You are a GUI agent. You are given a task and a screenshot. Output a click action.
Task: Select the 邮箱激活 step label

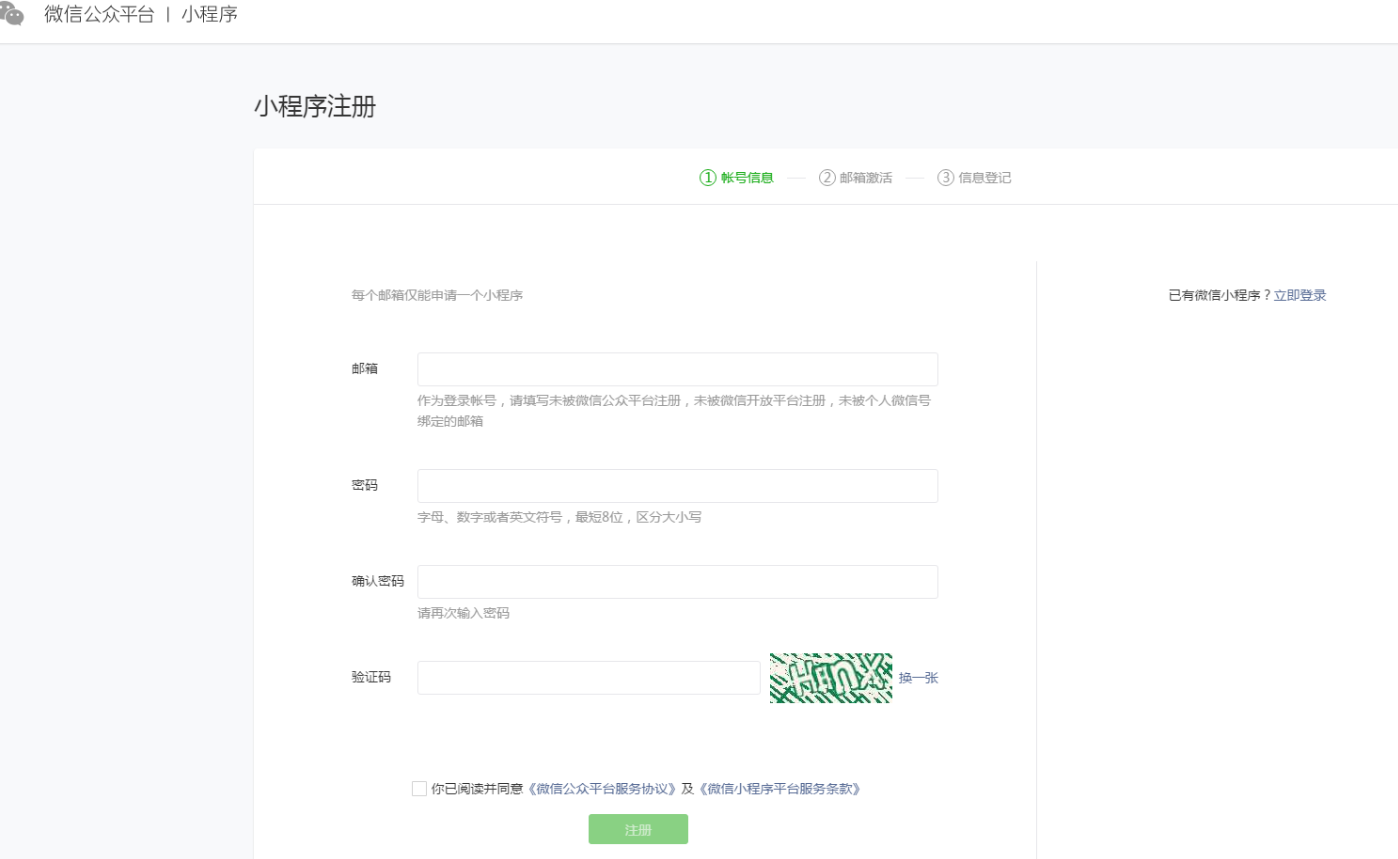[x=866, y=178]
